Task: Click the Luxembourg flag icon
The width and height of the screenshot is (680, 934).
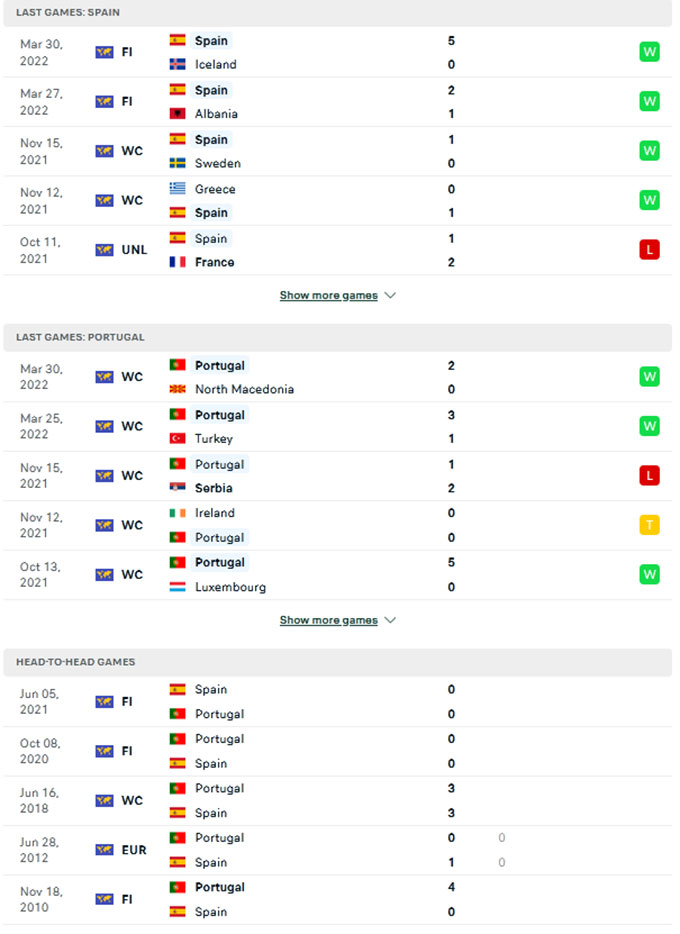Action: [177, 587]
